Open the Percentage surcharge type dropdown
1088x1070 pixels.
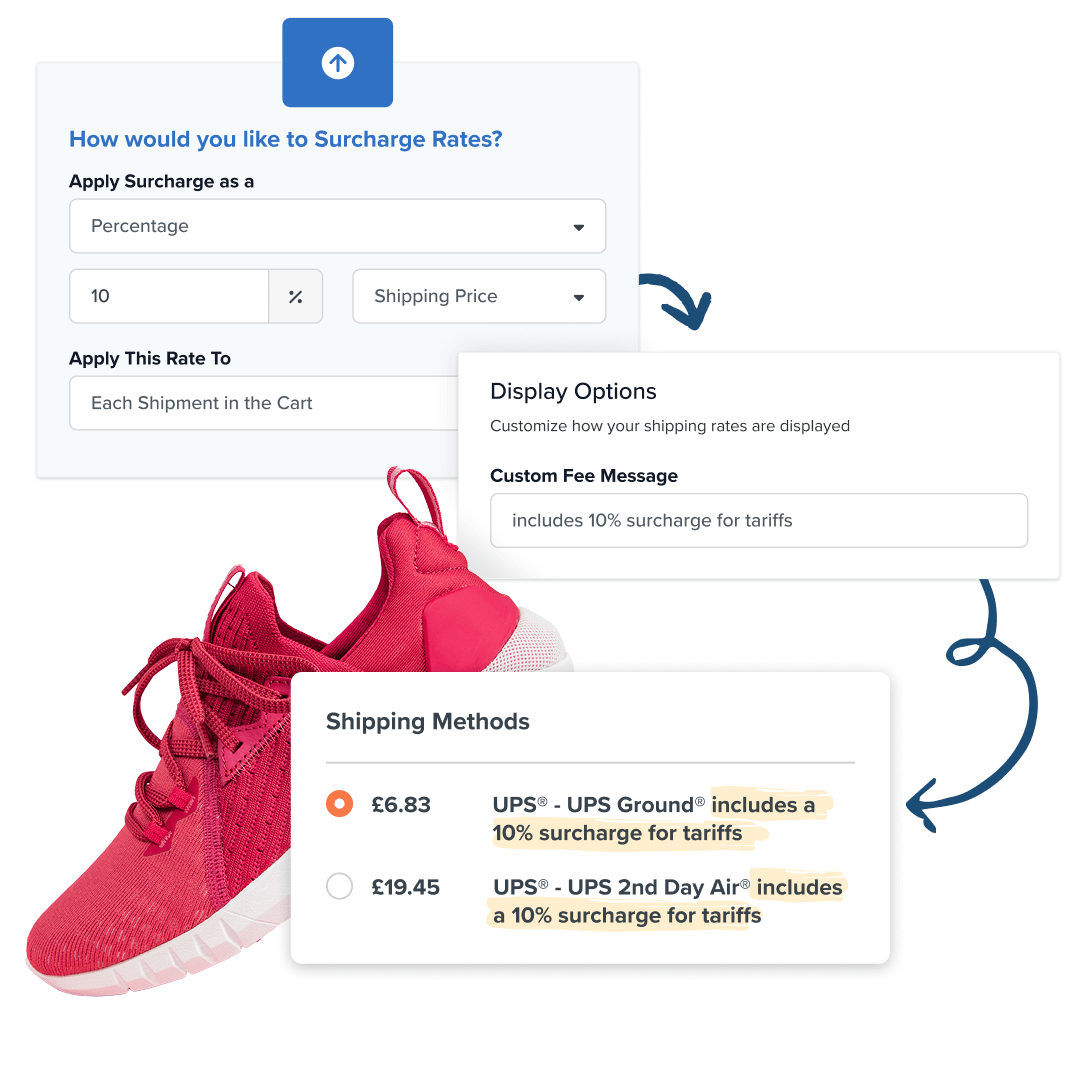tap(337, 226)
